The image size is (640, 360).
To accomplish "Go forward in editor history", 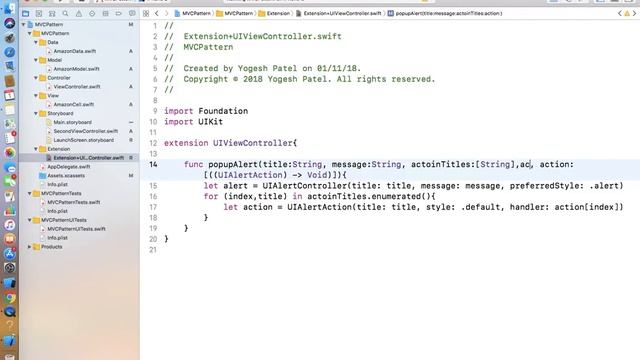I will pos(167,13).
